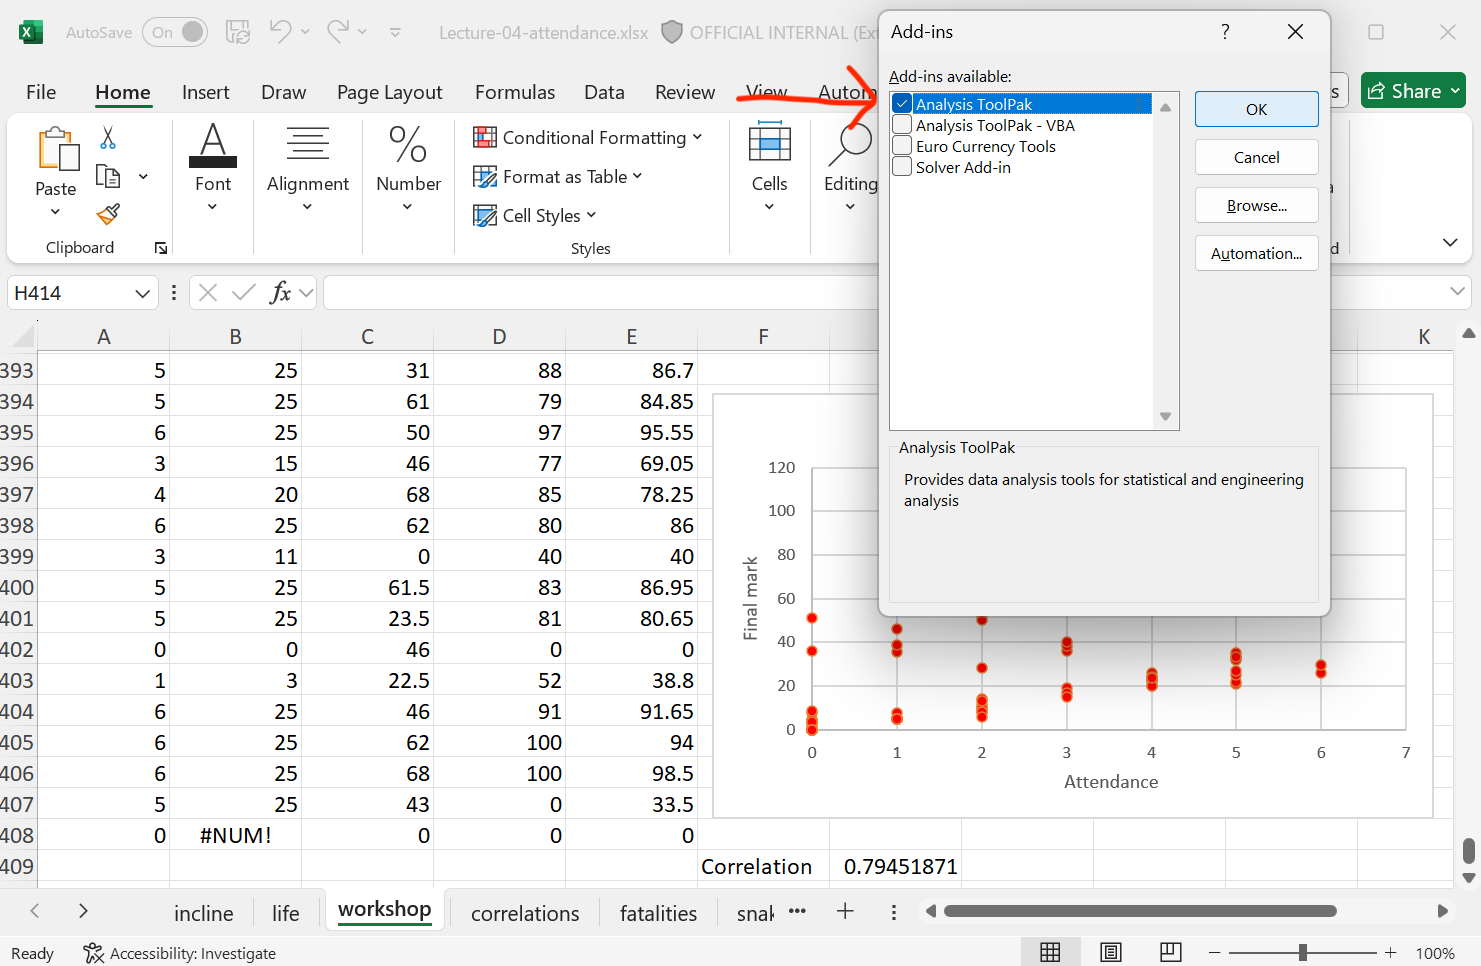1481x966 pixels.
Task: Click the Copy icon in Clipboard group
Action: click(x=108, y=177)
